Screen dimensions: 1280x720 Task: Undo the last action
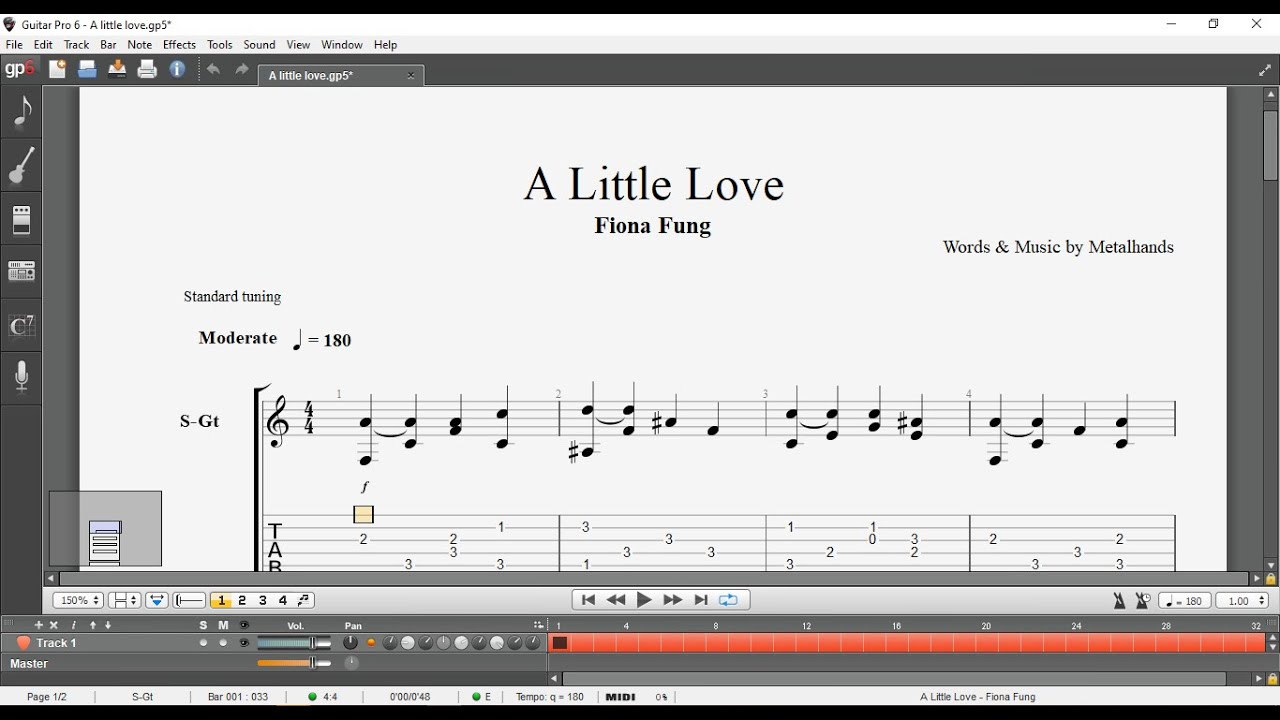[213, 70]
